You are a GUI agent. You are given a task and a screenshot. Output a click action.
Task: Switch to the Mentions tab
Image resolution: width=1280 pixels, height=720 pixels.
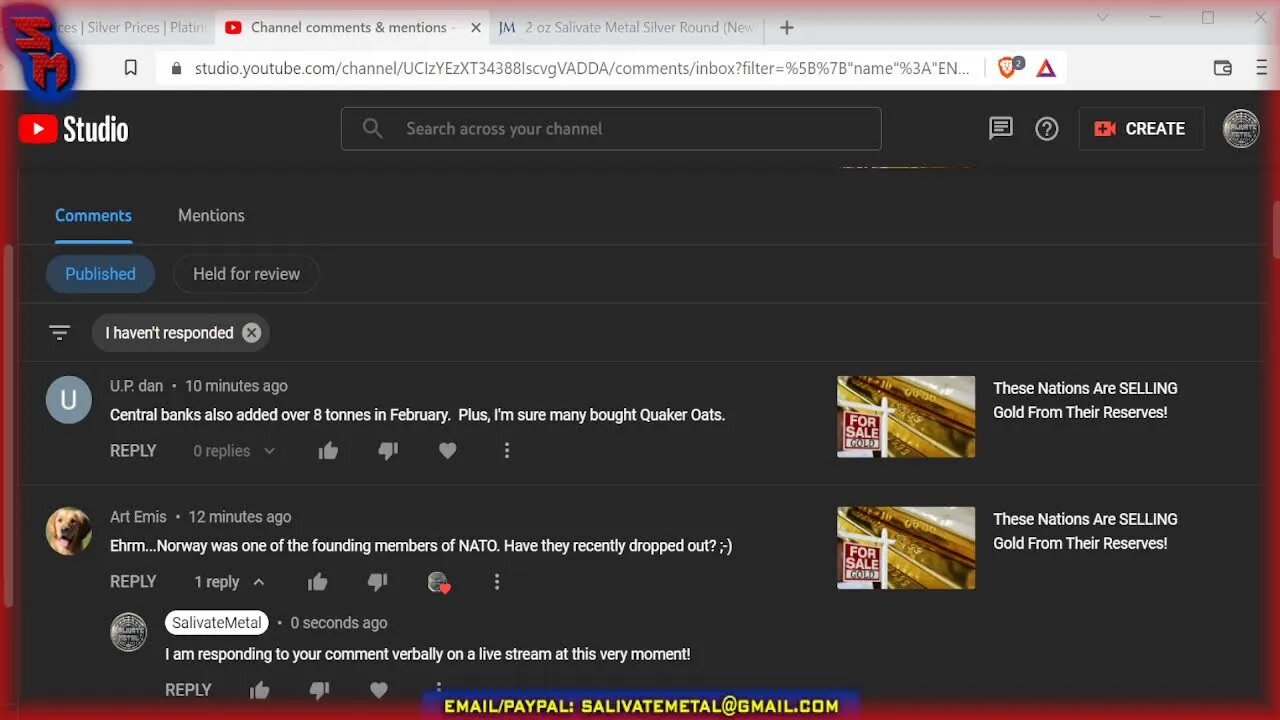coord(211,215)
